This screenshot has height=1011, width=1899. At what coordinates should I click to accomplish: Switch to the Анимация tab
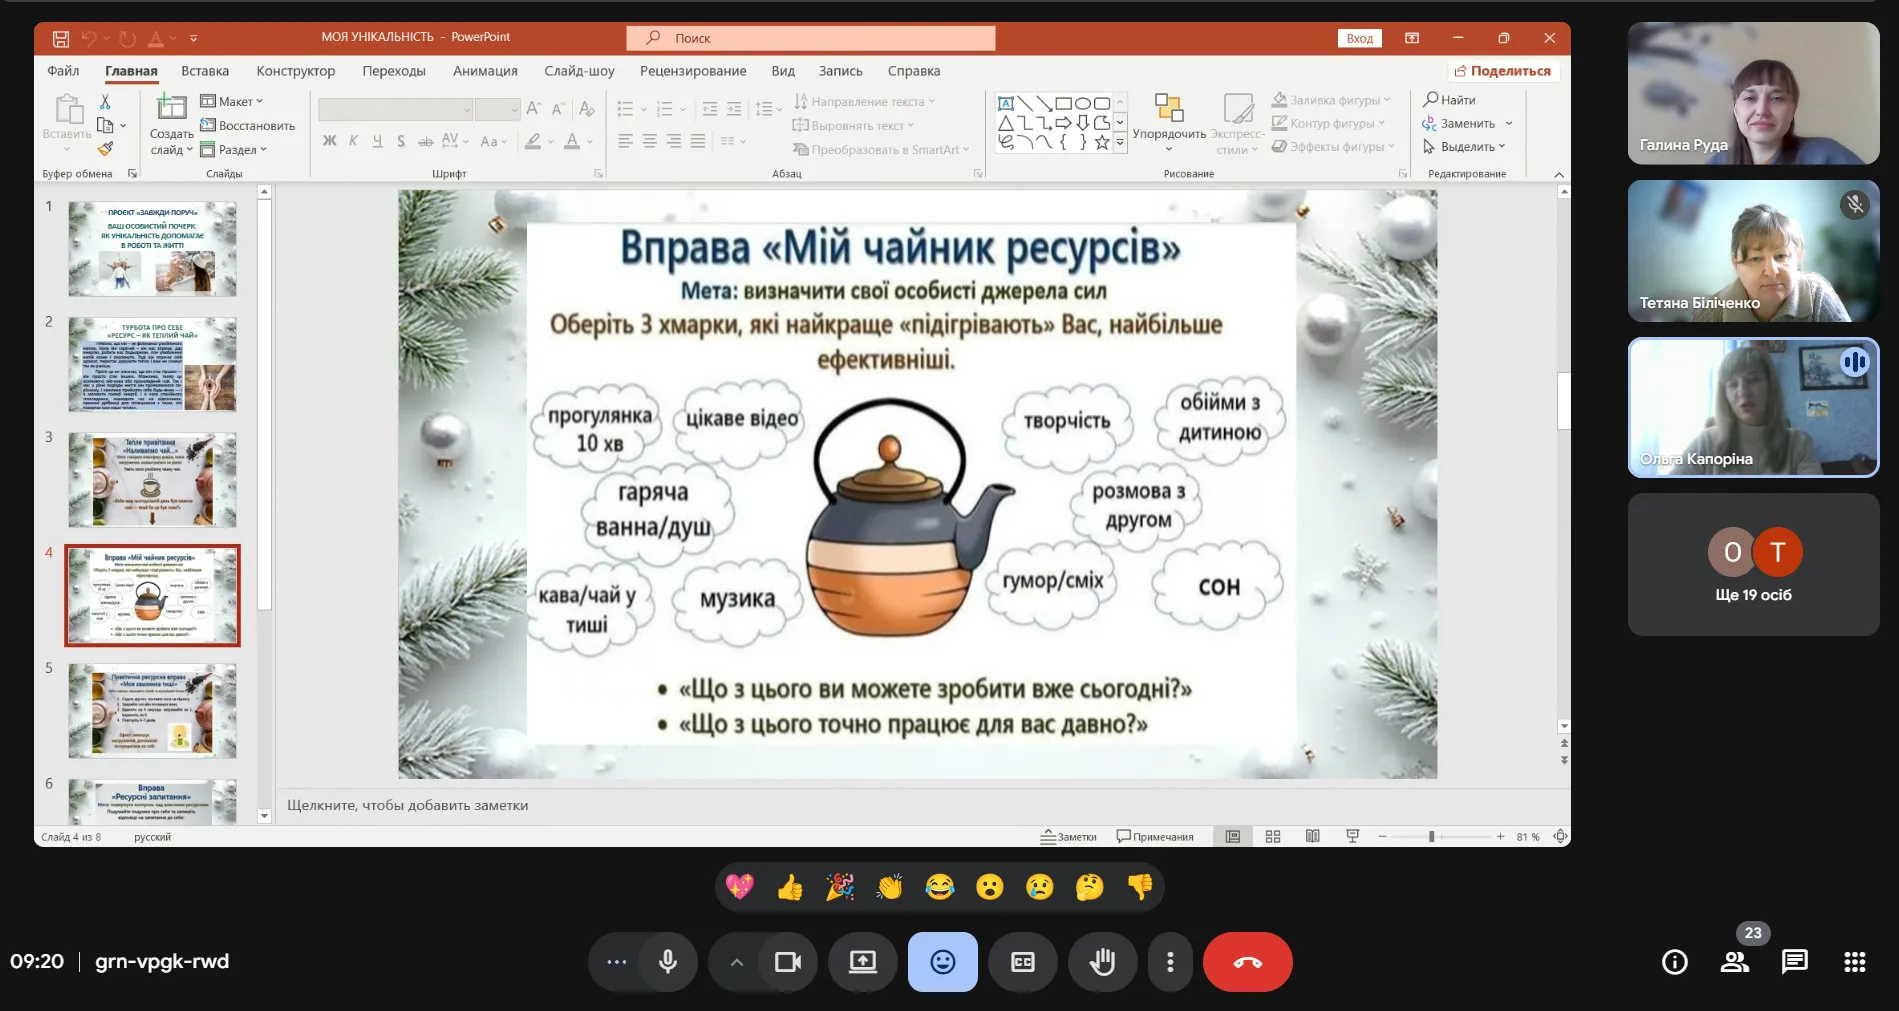point(485,71)
